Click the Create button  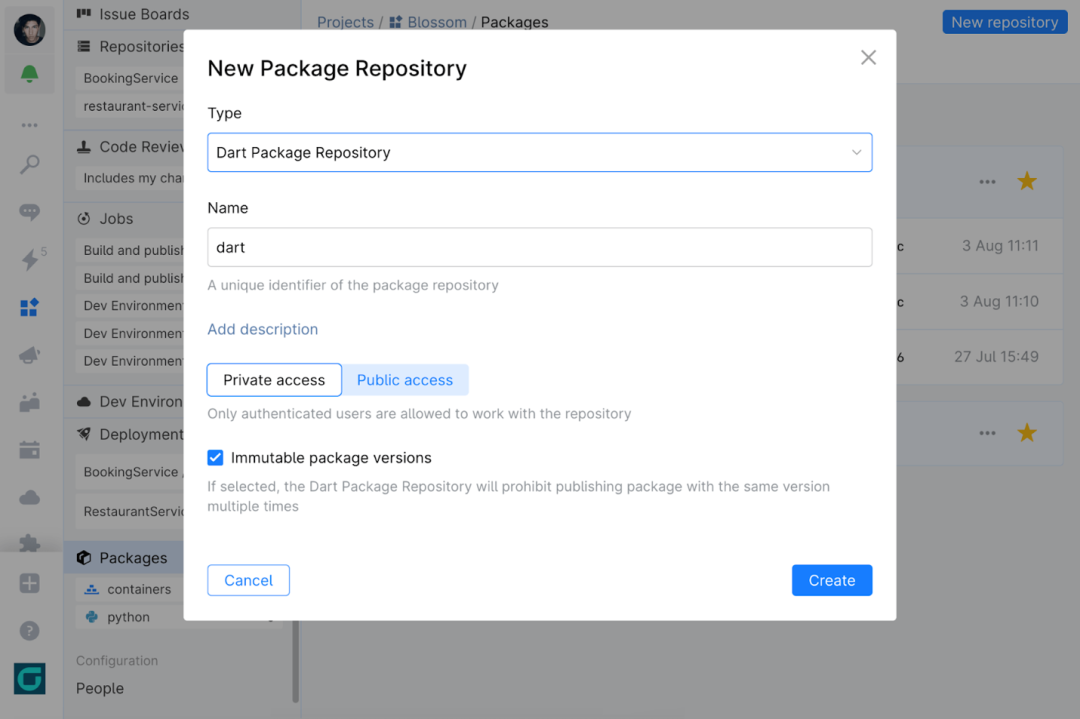(832, 581)
